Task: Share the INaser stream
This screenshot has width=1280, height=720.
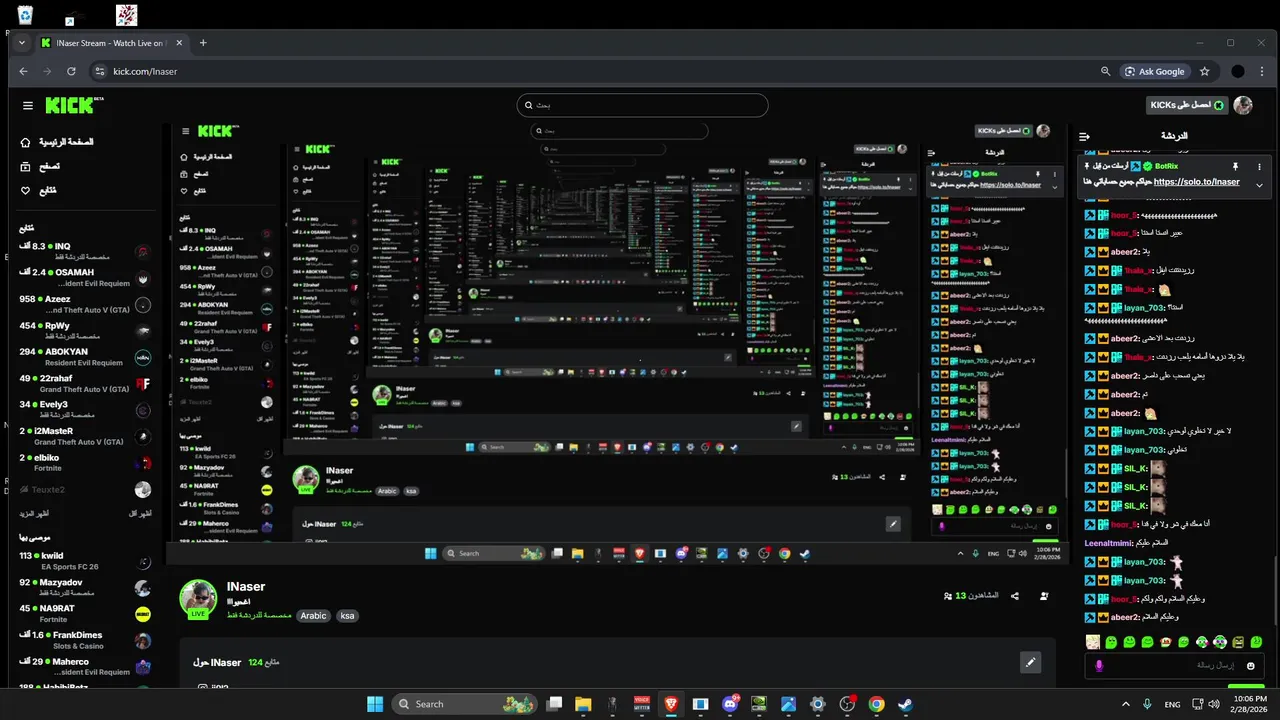Action: coord(1015,596)
